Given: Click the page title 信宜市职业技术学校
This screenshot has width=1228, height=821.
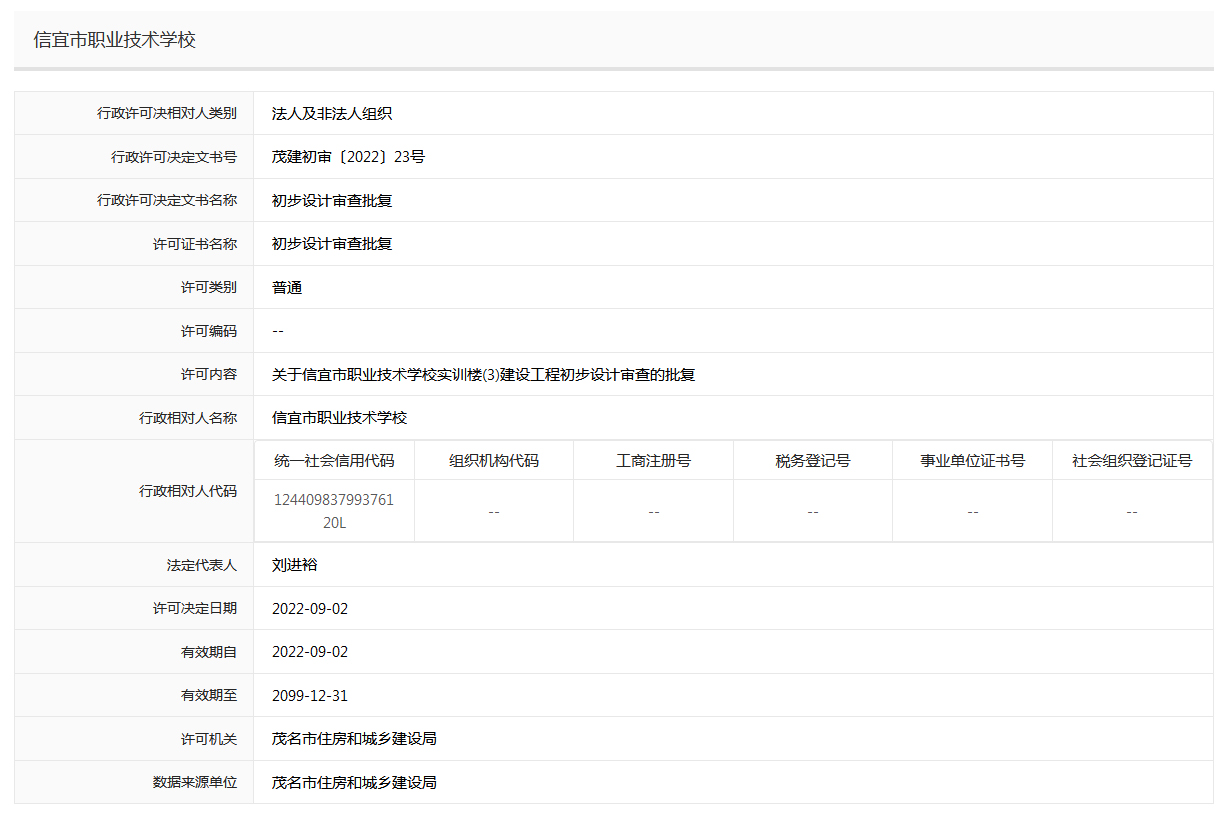Looking at the screenshot, I should pos(115,40).
